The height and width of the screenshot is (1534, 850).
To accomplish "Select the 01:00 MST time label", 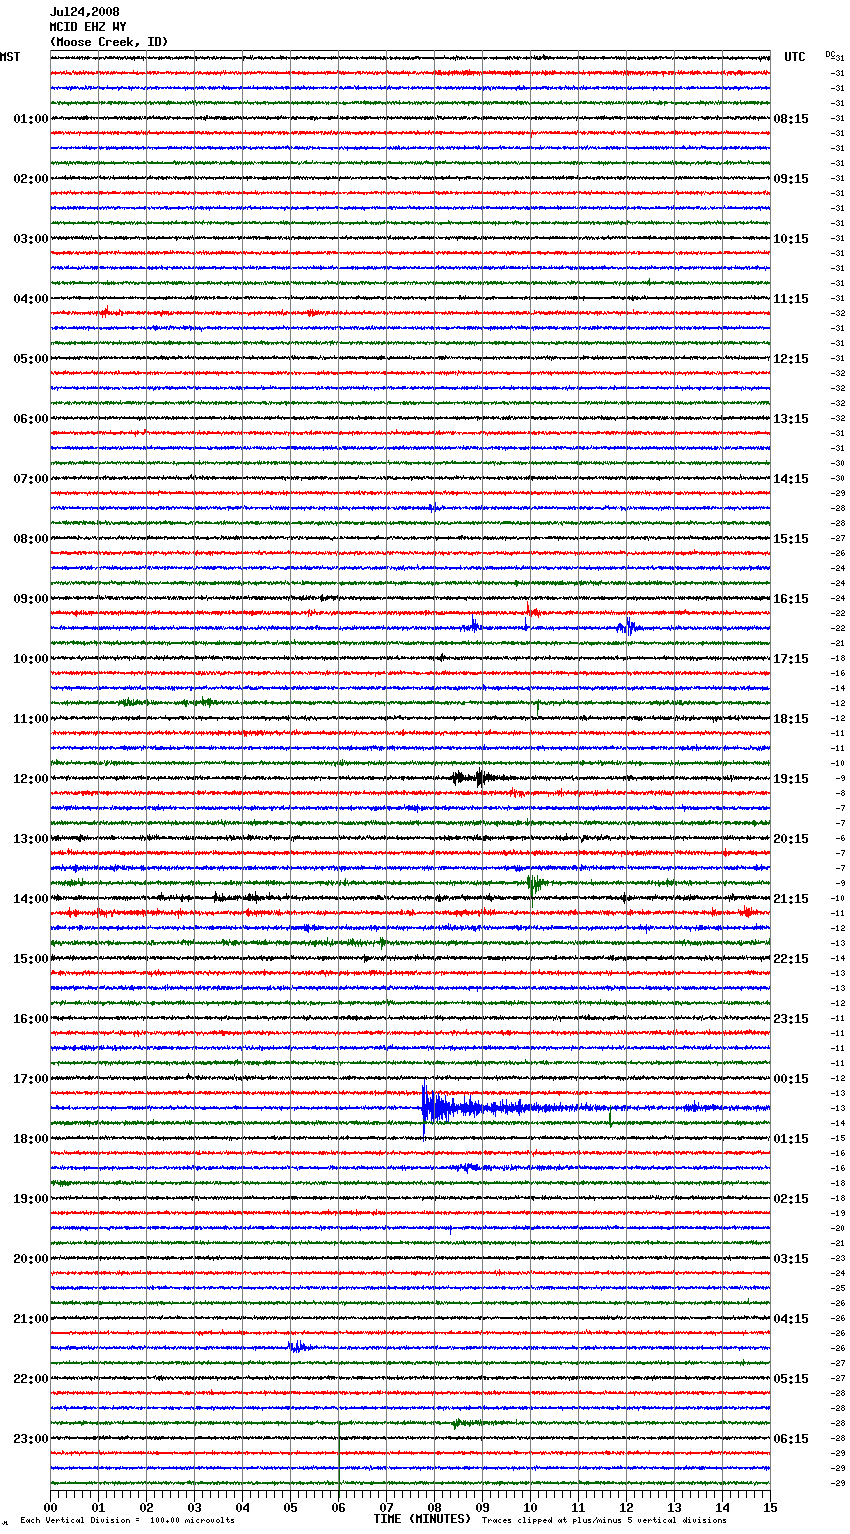I will 31,119.
